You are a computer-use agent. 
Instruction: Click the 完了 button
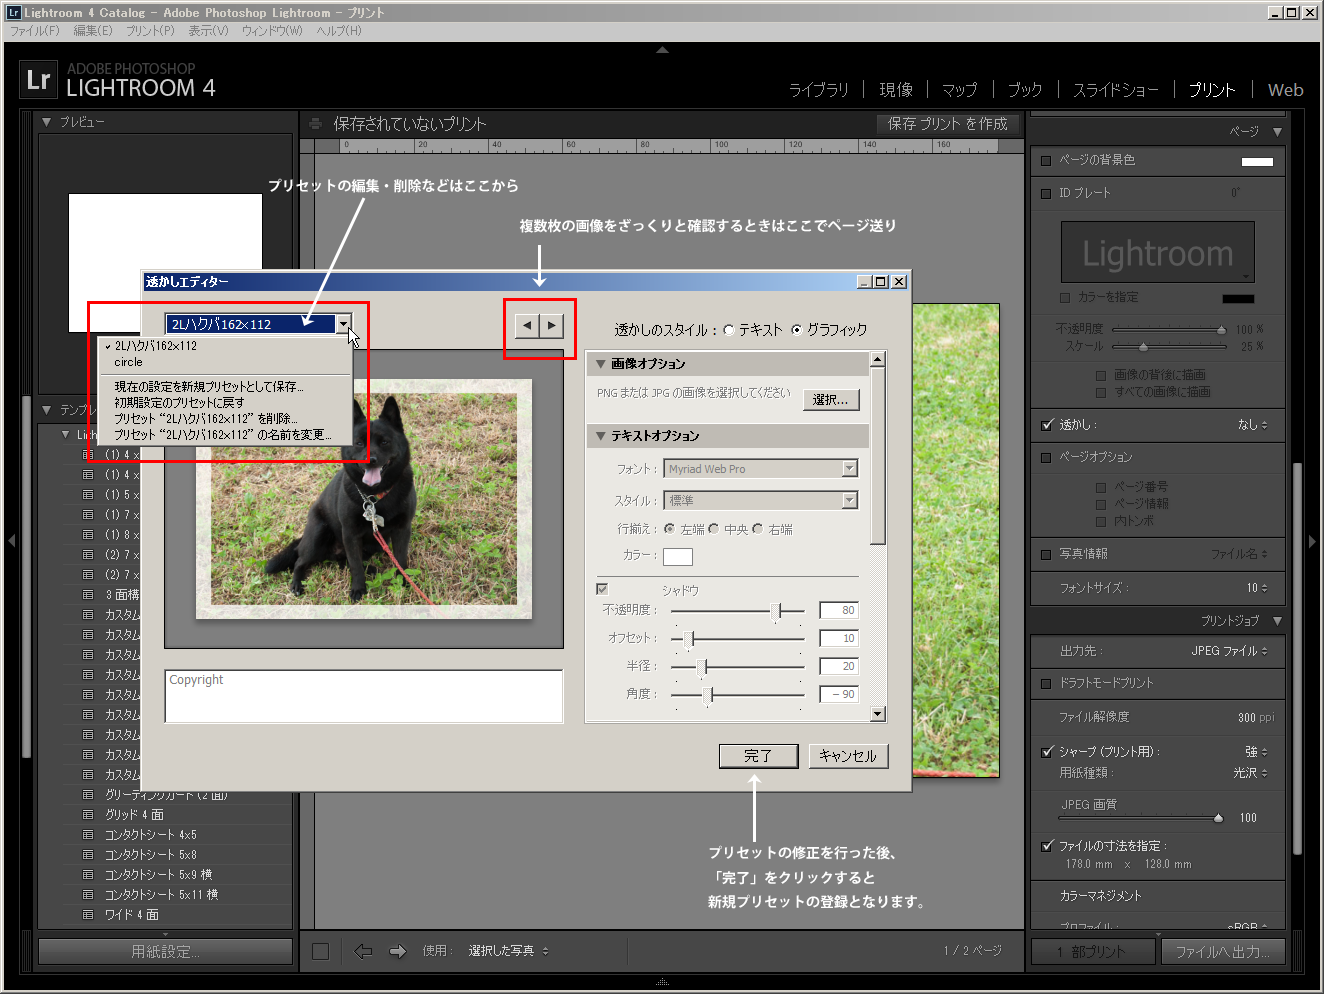pos(758,756)
